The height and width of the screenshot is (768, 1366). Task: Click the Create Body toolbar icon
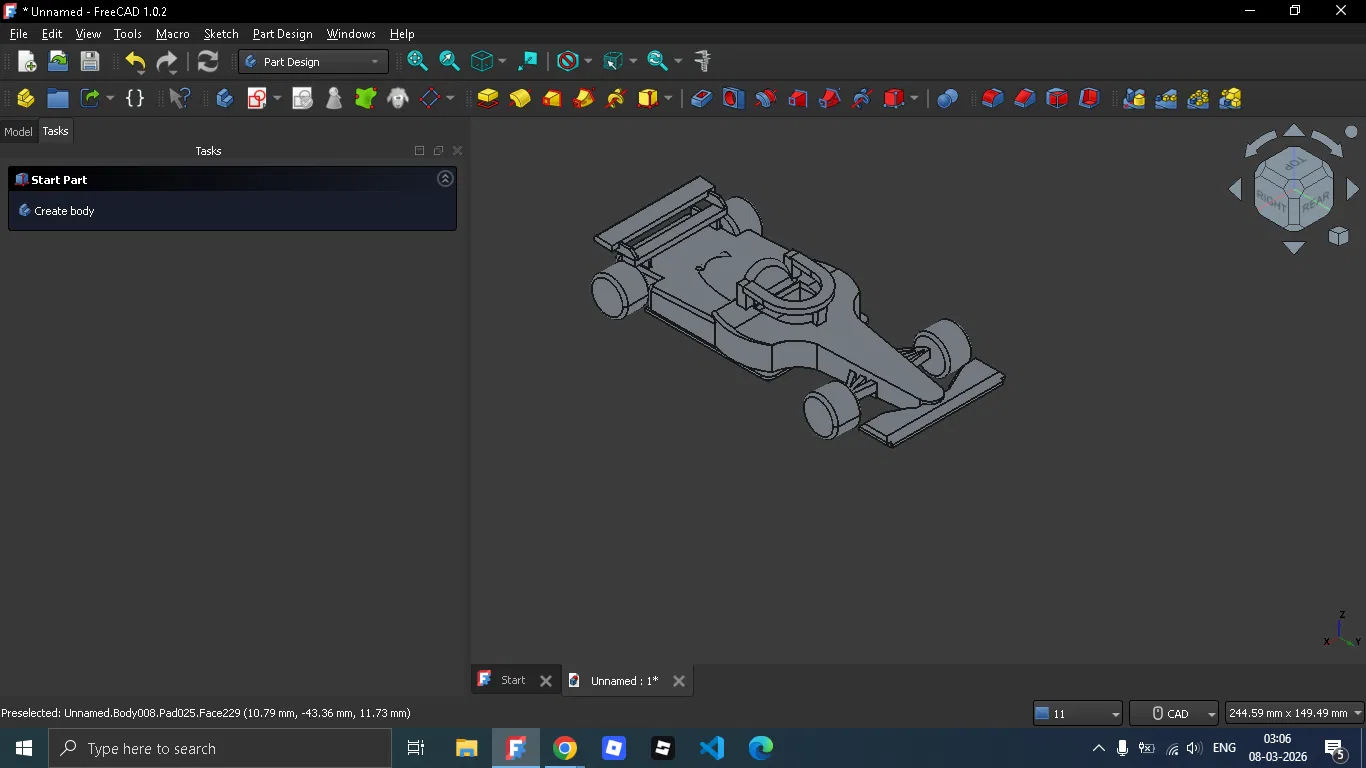[x=225, y=98]
